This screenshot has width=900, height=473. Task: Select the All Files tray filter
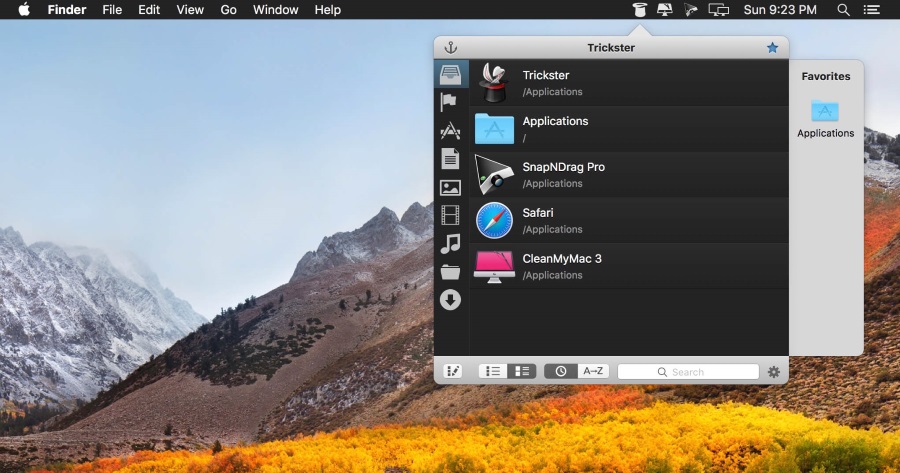(451, 75)
